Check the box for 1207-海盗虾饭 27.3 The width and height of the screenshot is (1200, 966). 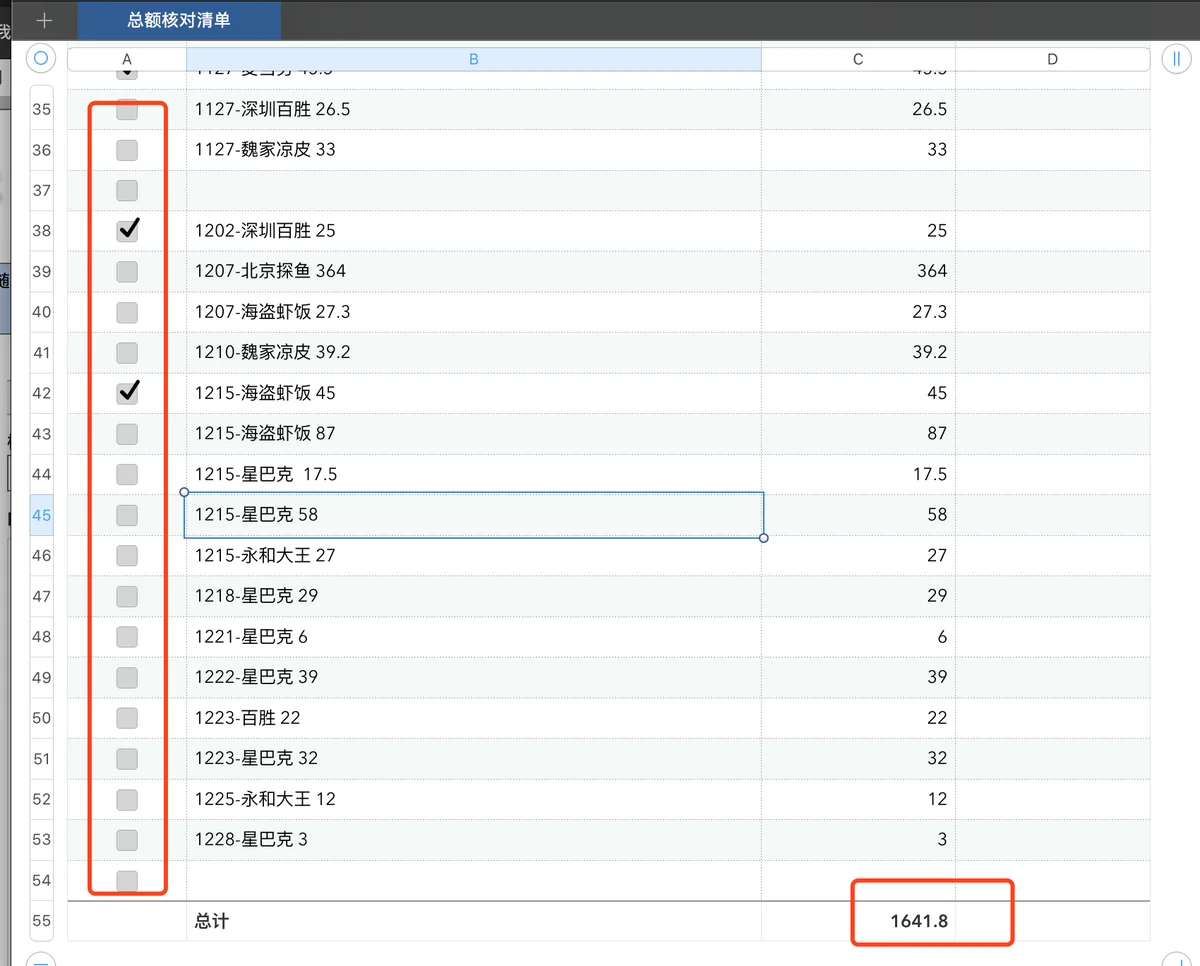(x=127, y=312)
